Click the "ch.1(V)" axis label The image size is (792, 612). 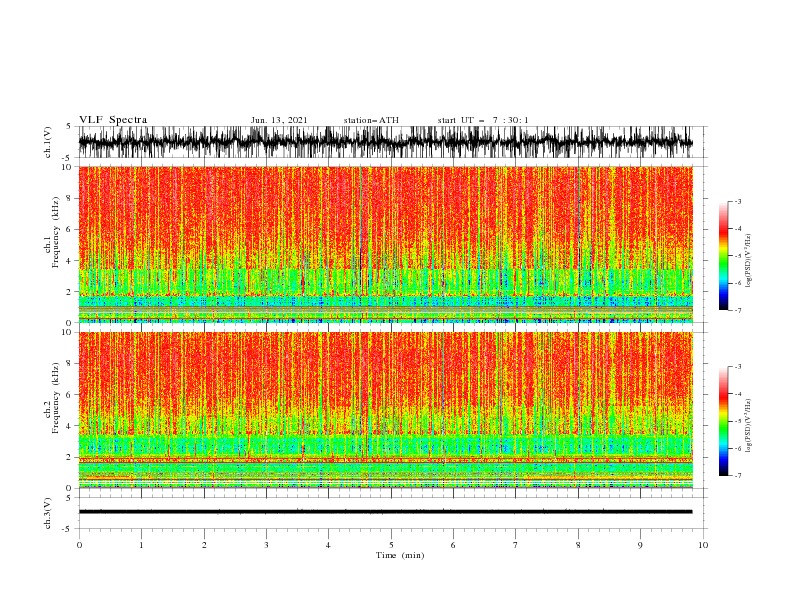pyautogui.click(x=48, y=142)
